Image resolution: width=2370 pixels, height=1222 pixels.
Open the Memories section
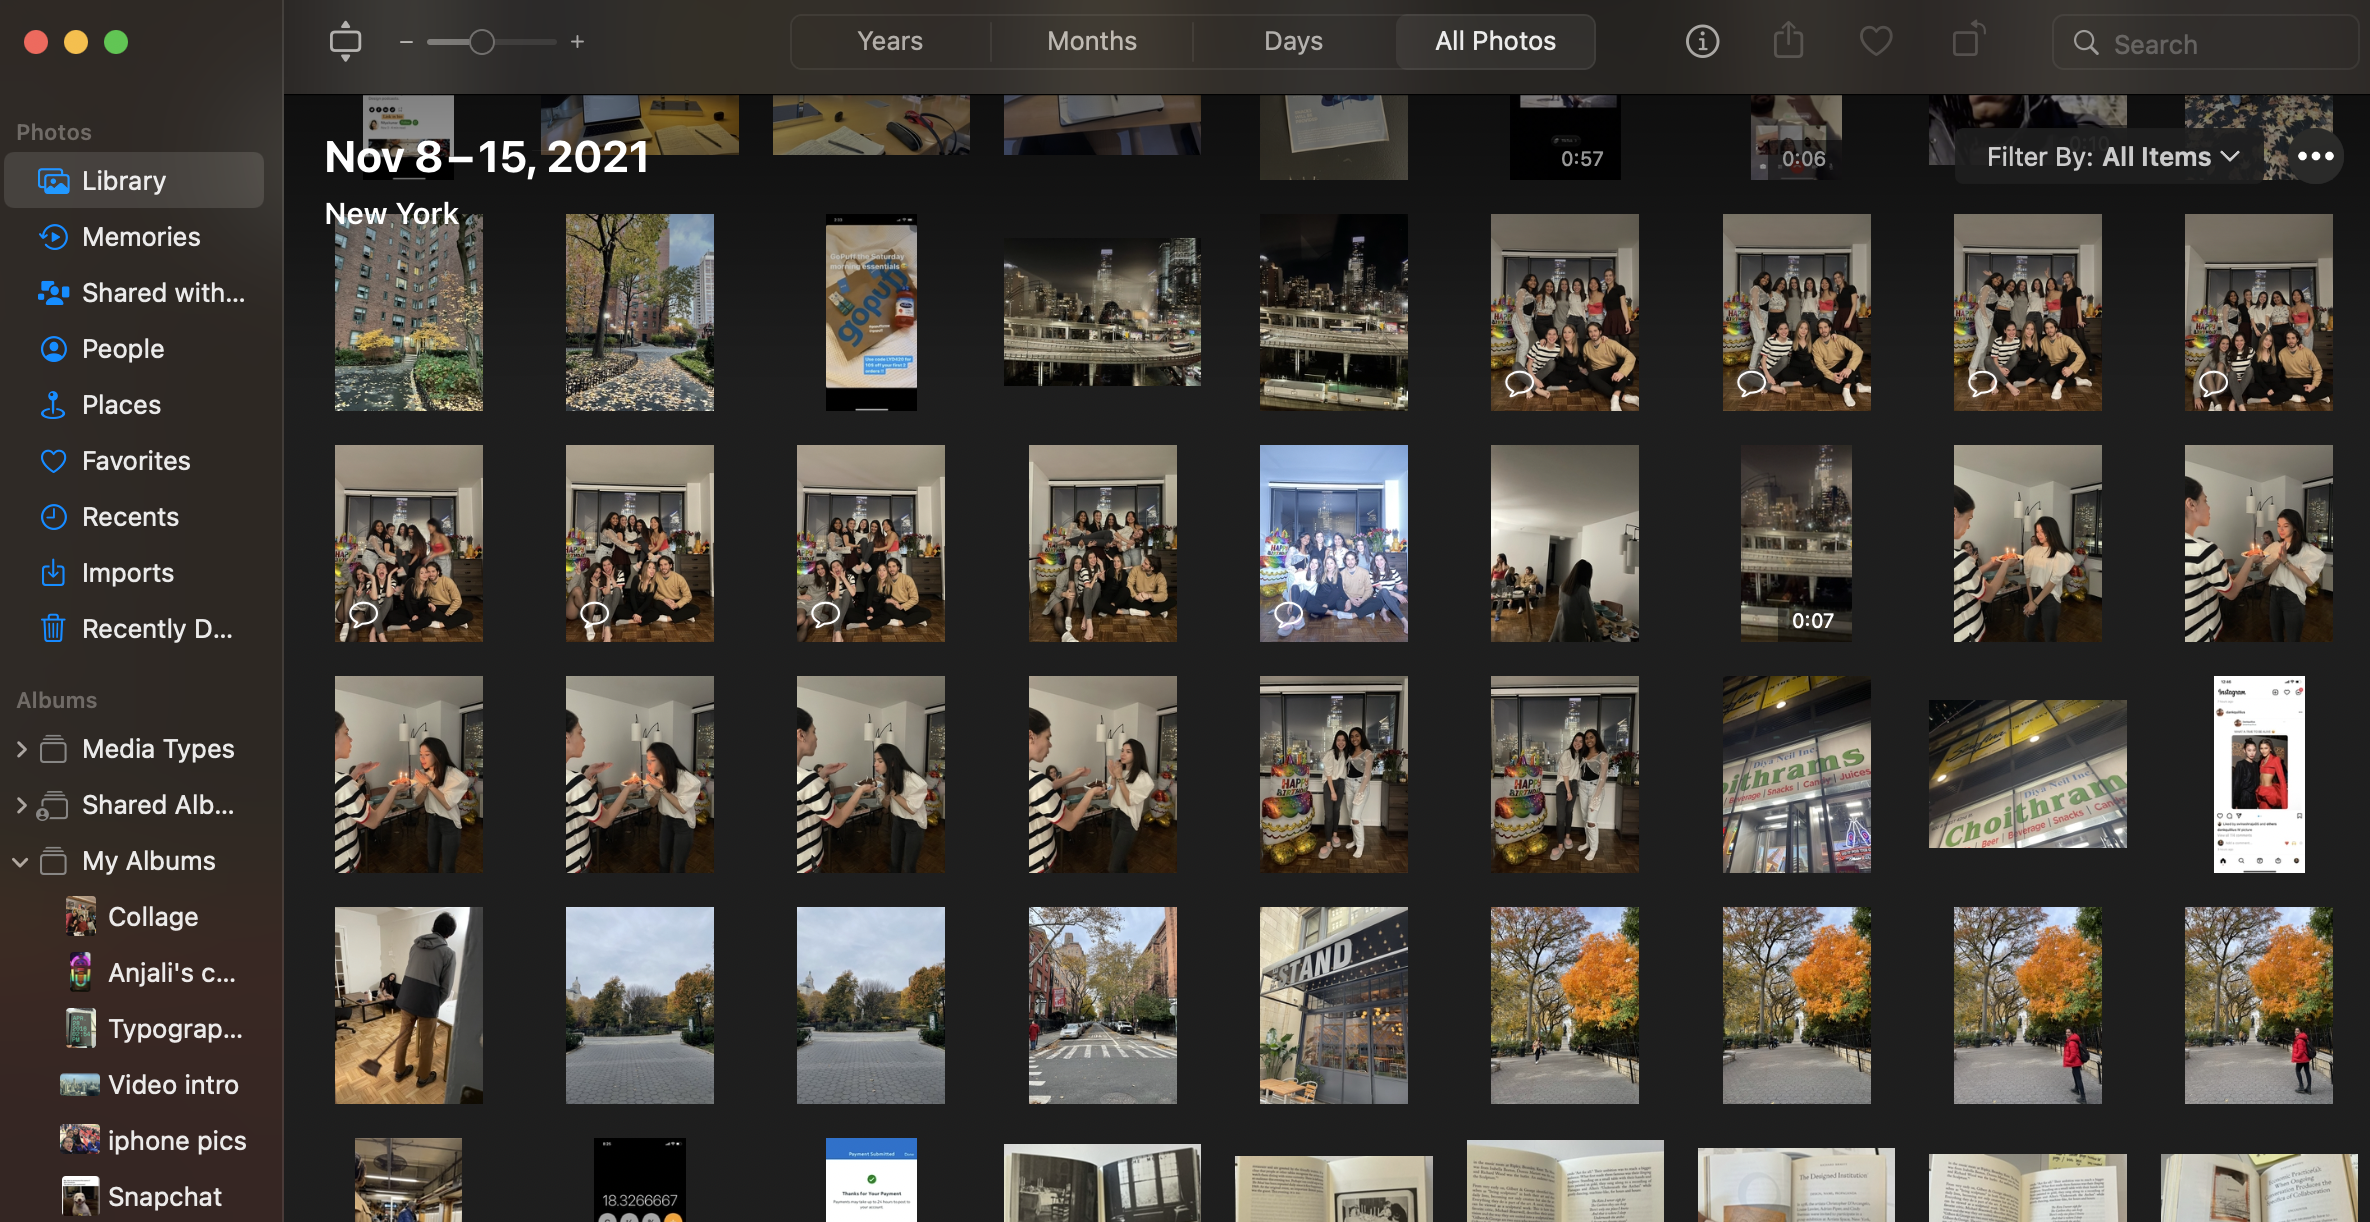(x=140, y=236)
